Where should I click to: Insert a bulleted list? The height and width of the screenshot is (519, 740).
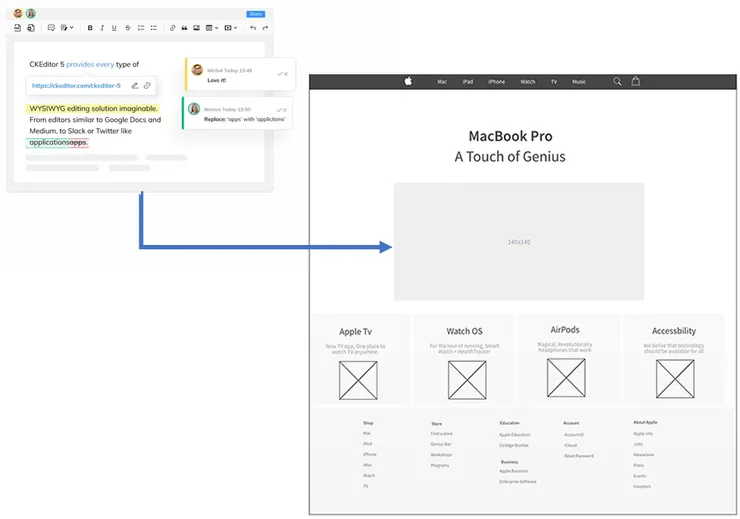click(153, 28)
